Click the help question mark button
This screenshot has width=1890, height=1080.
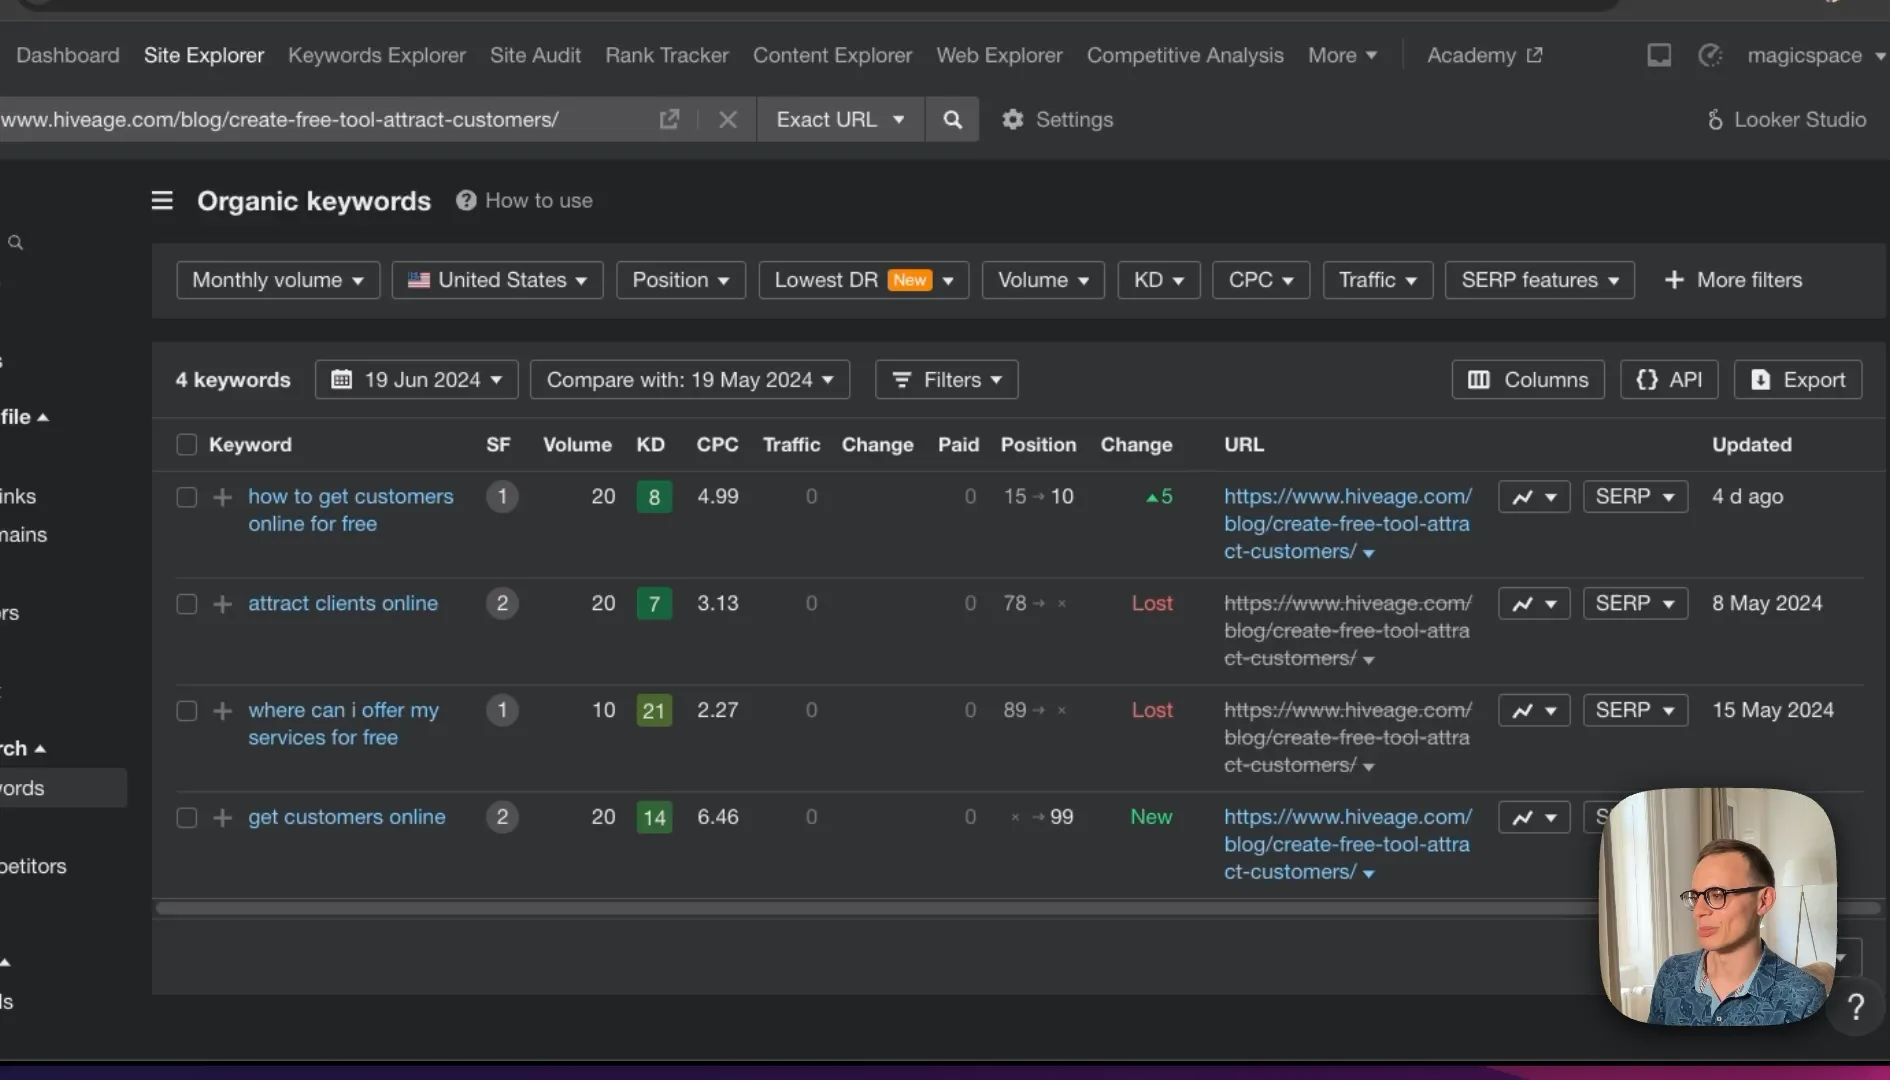(1856, 1006)
